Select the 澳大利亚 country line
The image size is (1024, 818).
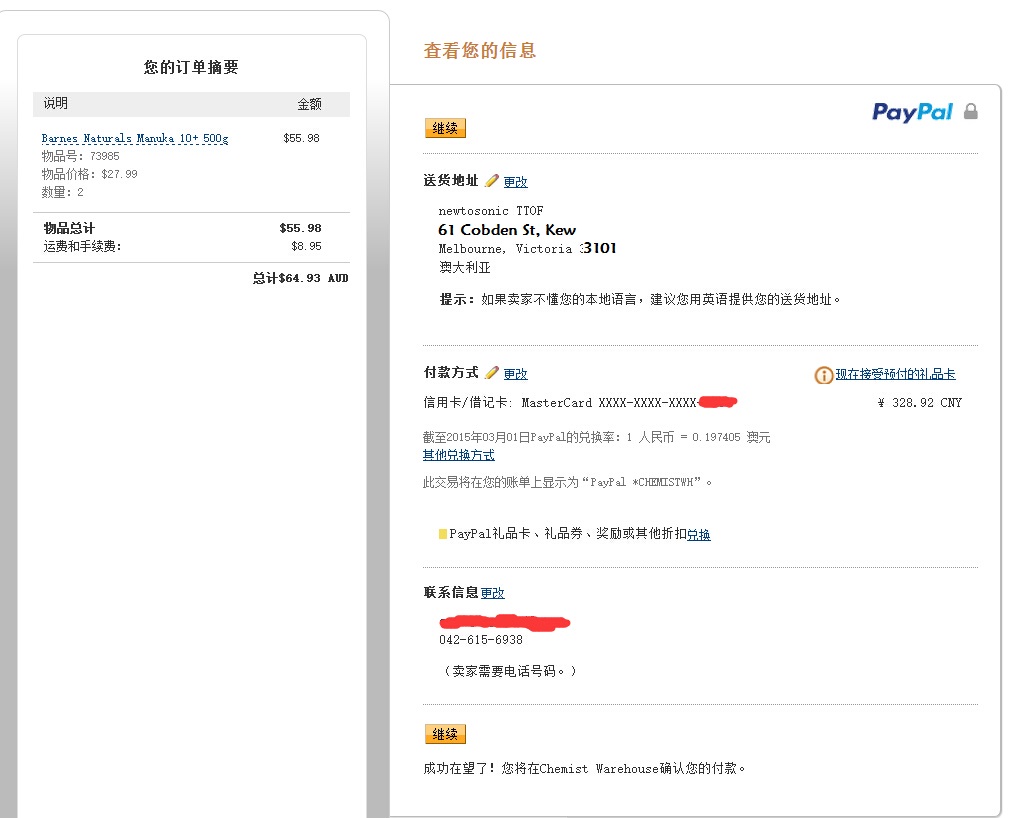(464, 268)
